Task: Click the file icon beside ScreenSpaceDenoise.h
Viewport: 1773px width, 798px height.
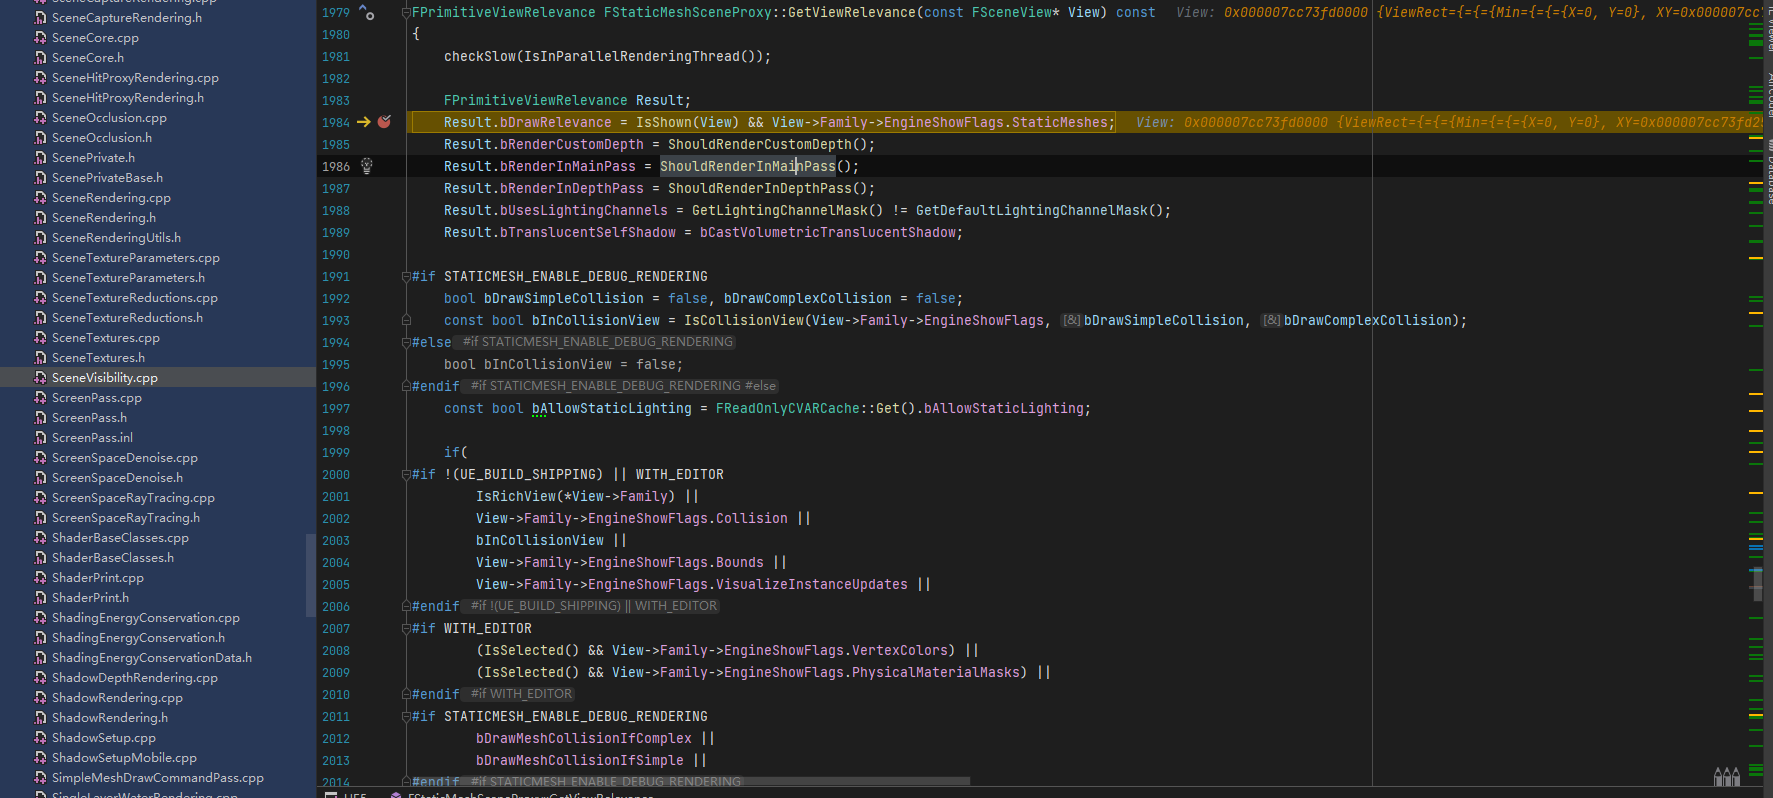Action: tap(40, 478)
